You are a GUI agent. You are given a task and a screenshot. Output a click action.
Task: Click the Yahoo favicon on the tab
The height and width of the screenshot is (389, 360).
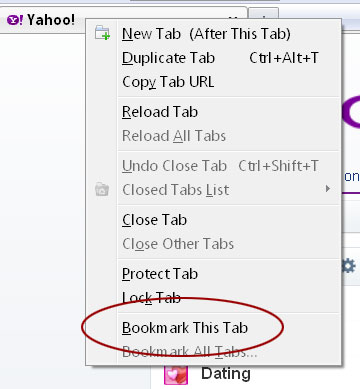coord(15,20)
